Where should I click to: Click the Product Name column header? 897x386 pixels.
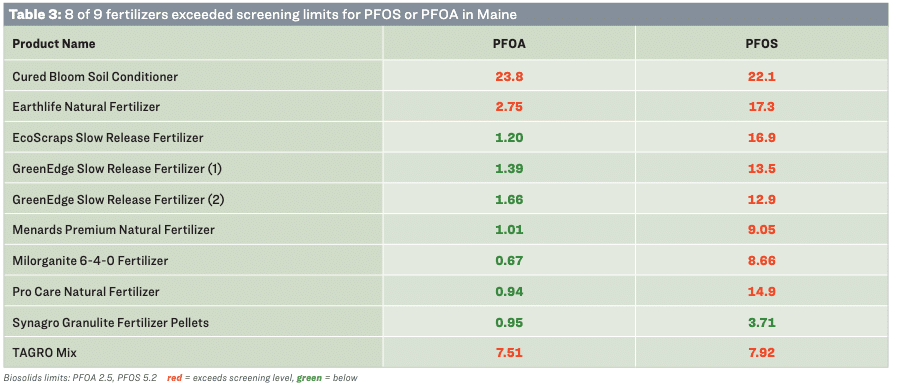click(x=54, y=44)
